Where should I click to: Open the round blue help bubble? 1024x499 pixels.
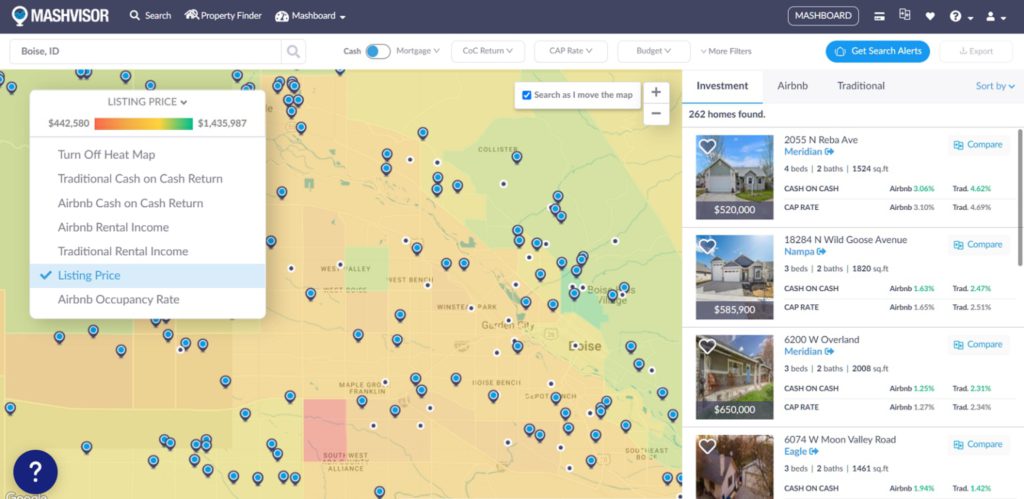(35, 472)
